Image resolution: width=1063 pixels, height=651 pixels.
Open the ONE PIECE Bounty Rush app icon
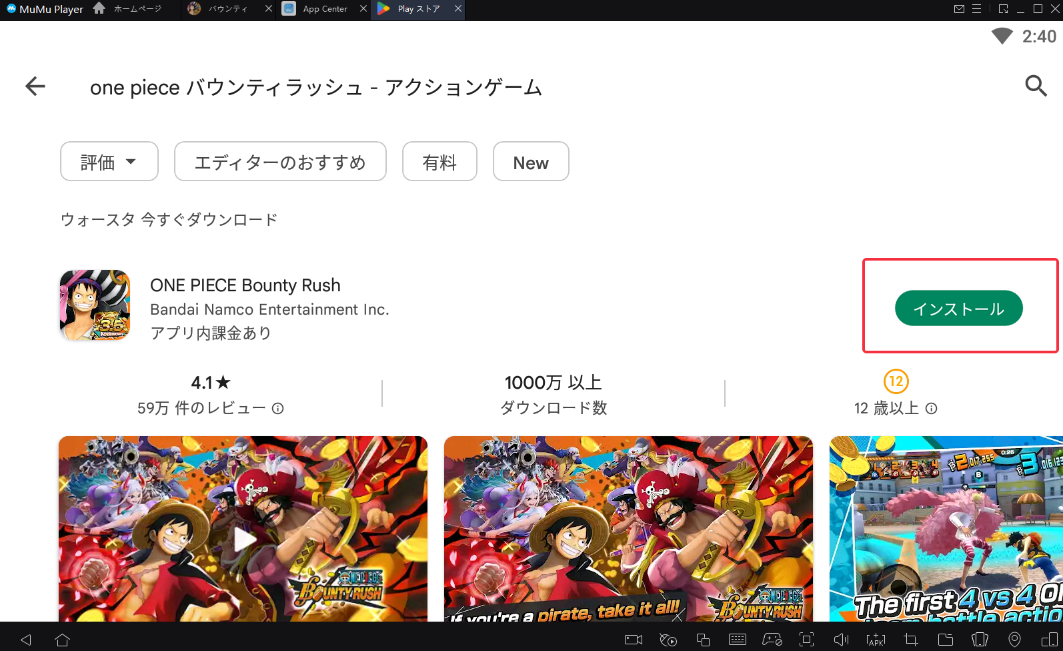click(x=95, y=305)
